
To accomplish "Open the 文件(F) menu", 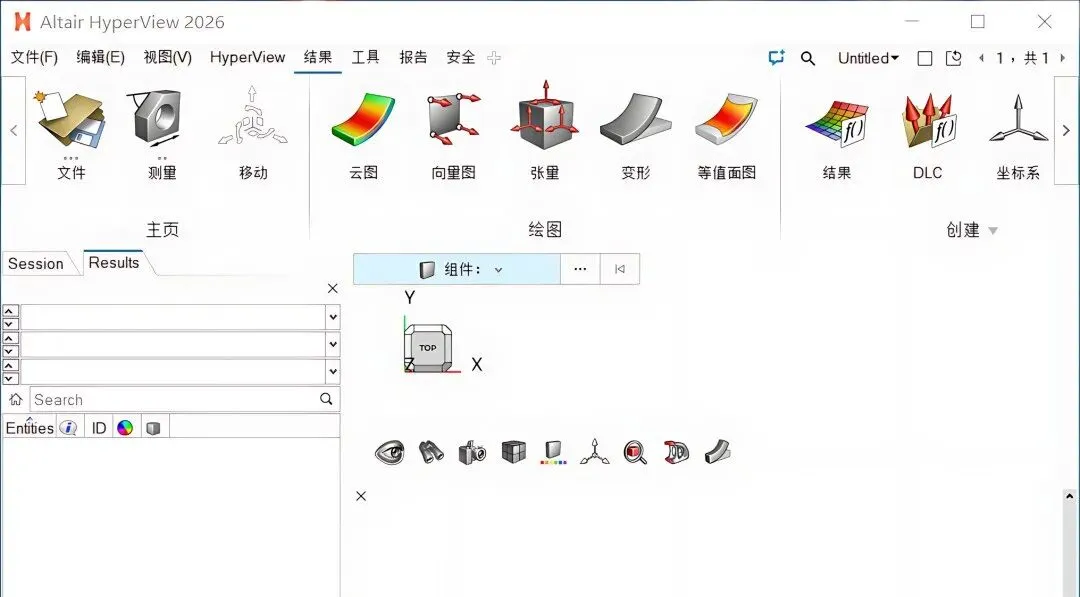I will [x=34, y=58].
